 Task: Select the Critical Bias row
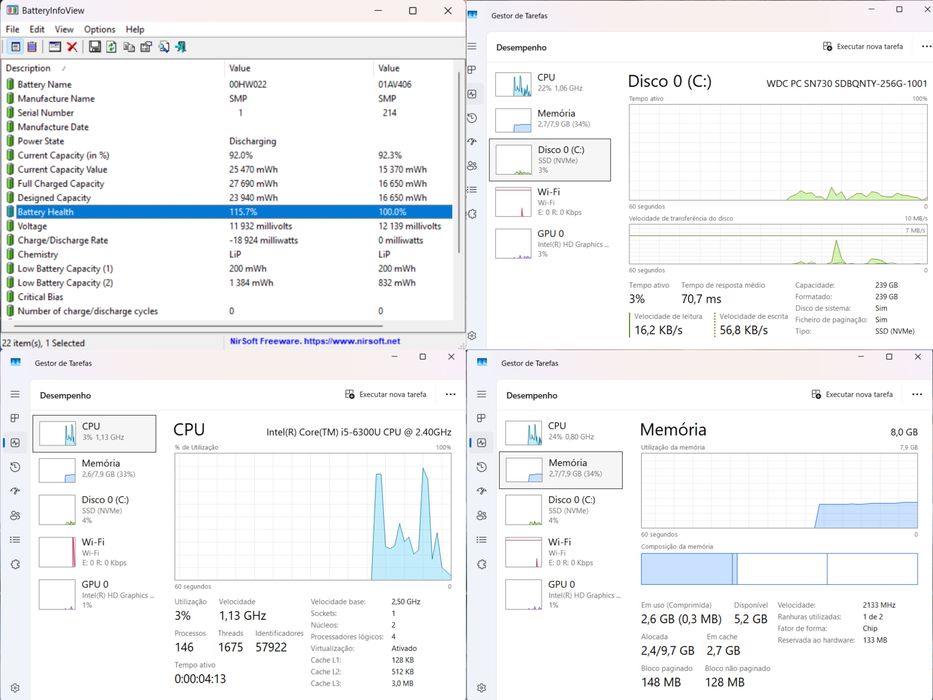[x=229, y=297]
